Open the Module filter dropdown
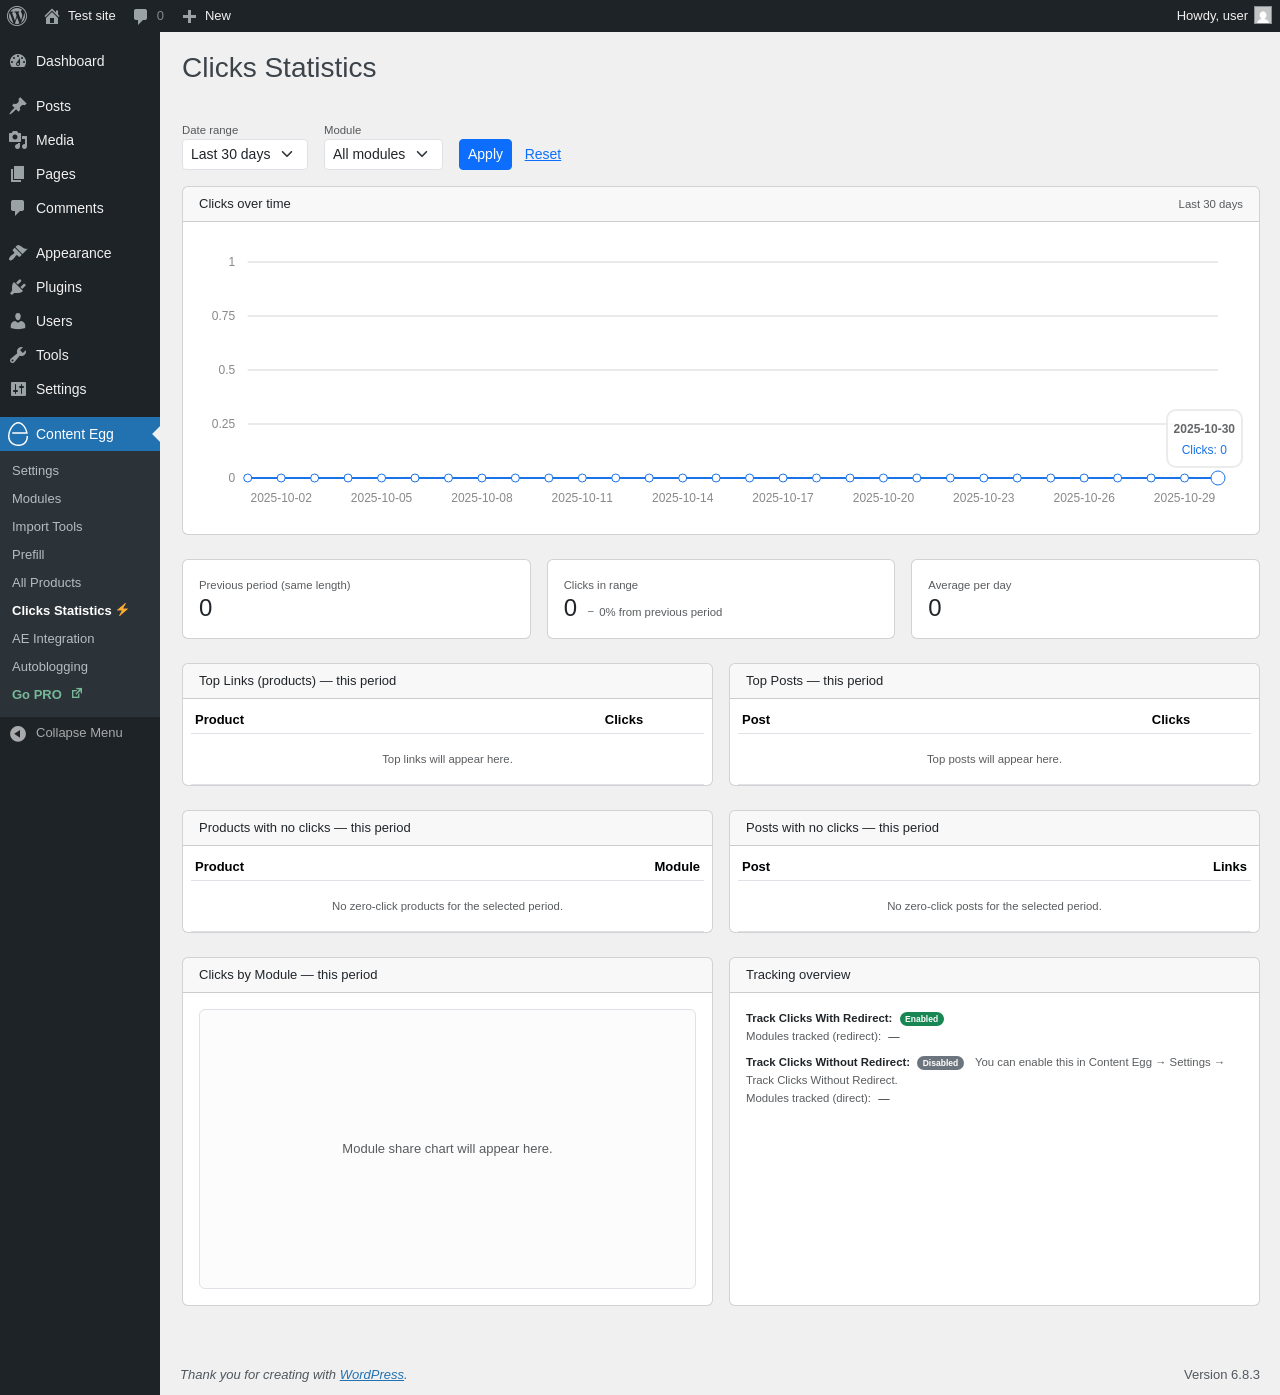Viewport: 1280px width, 1395px height. tap(382, 154)
